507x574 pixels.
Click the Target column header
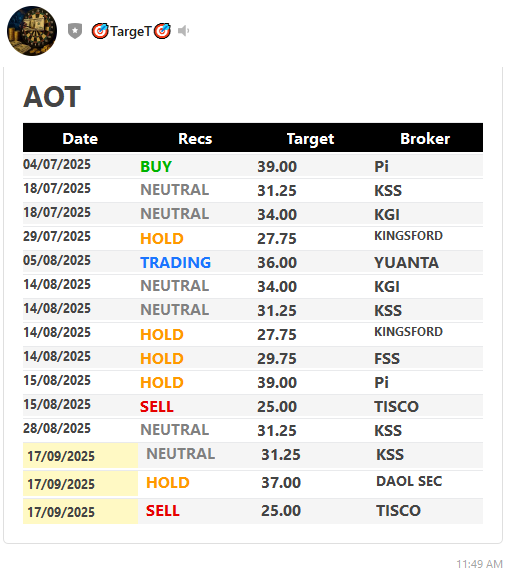click(310, 139)
